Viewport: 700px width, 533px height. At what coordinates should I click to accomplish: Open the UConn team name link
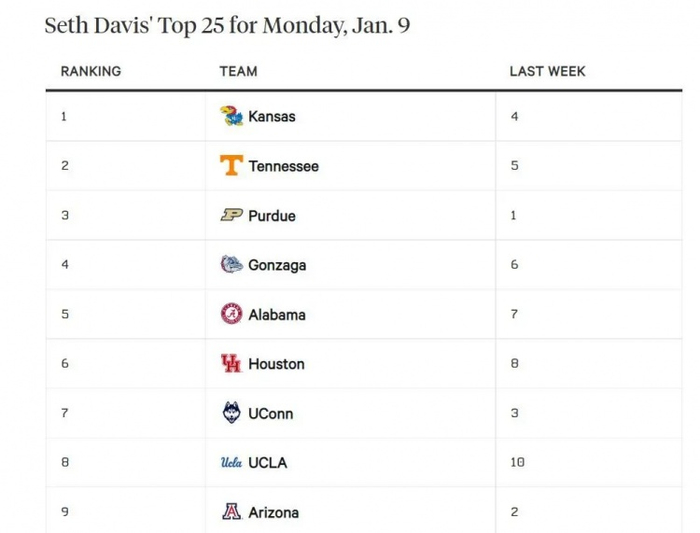pos(271,413)
